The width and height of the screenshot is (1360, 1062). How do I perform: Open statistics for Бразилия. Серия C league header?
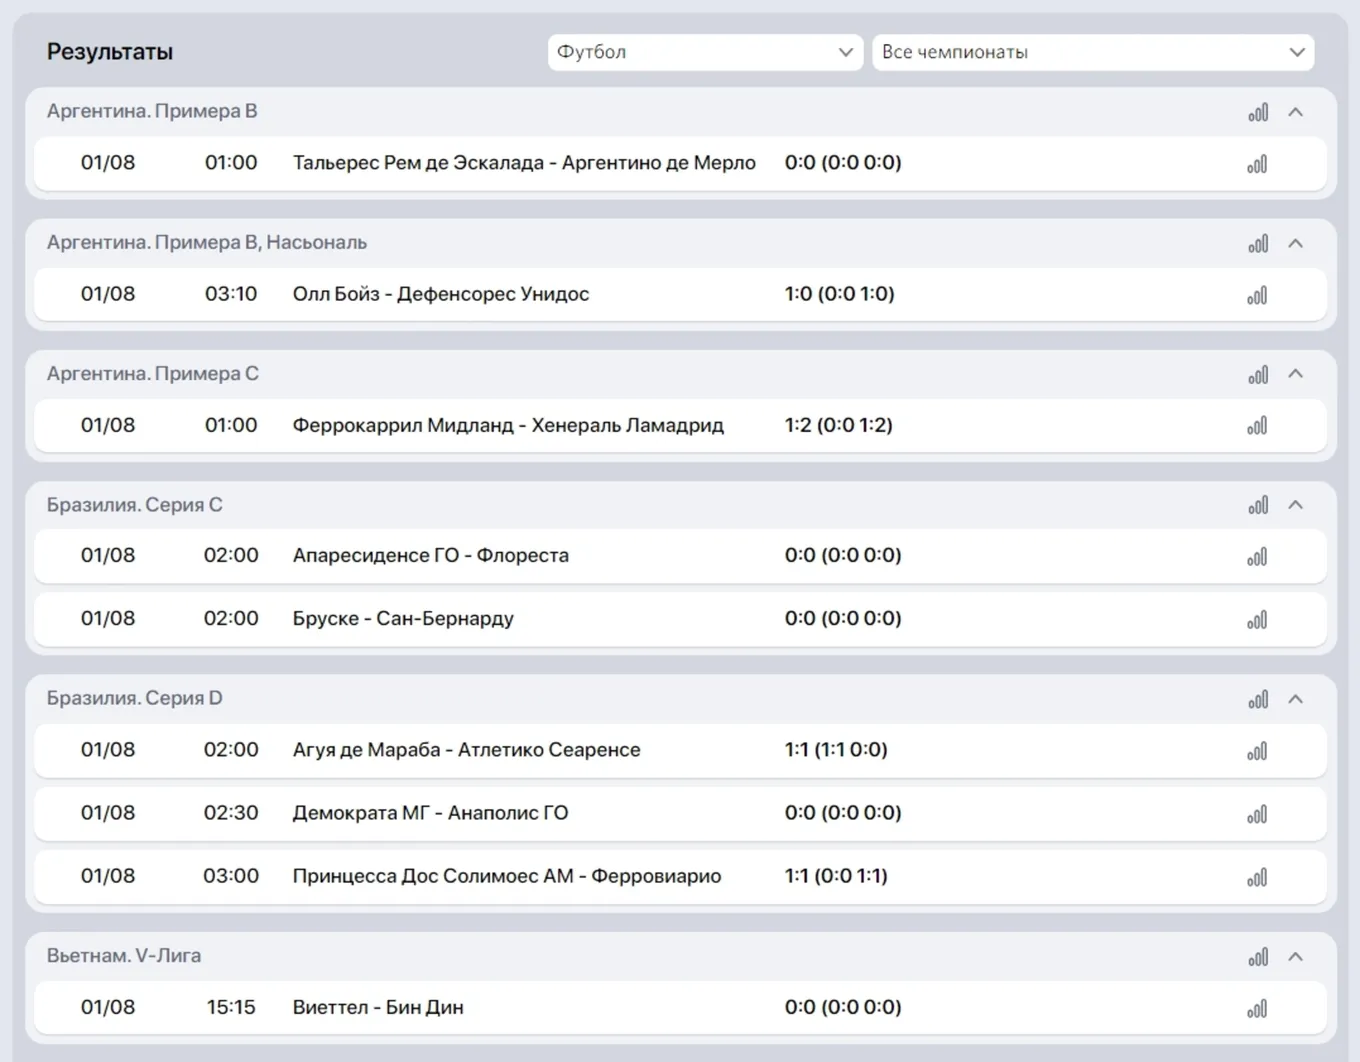tap(1258, 505)
